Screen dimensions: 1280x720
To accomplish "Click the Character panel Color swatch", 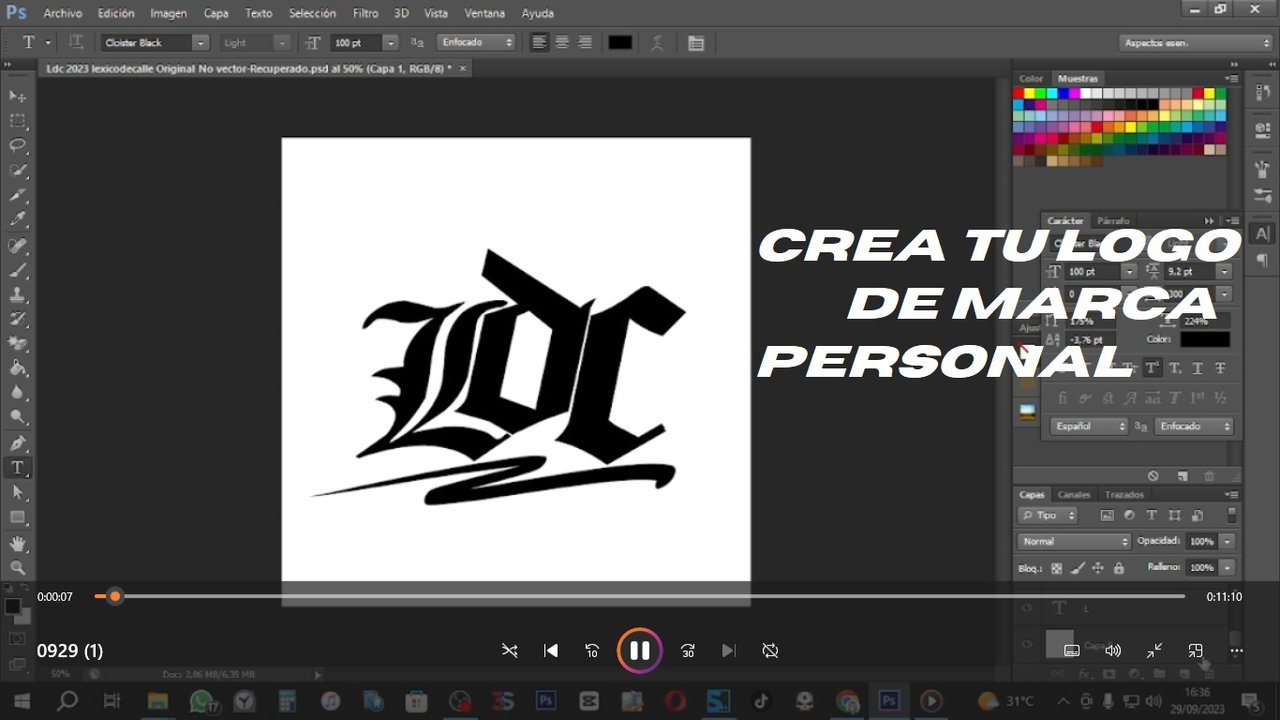I will pos(1204,340).
